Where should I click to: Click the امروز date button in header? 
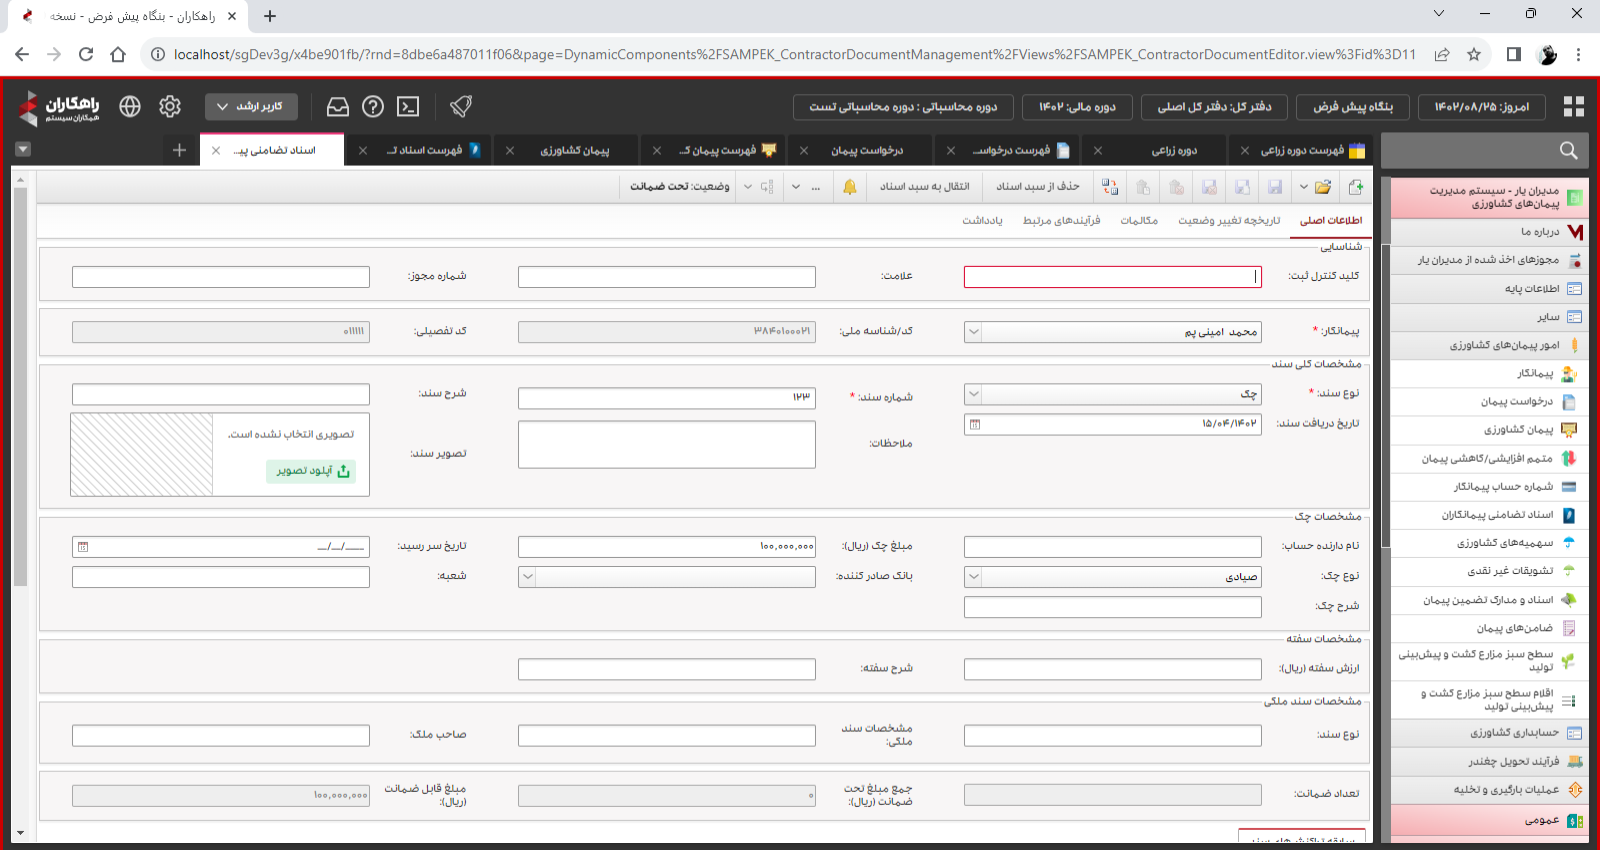(x=1482, y=107)
